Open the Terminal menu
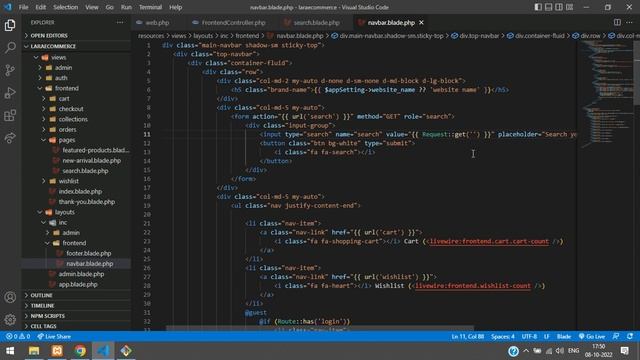The height and width of the screenshot is (360, 640). click(150, 7)
